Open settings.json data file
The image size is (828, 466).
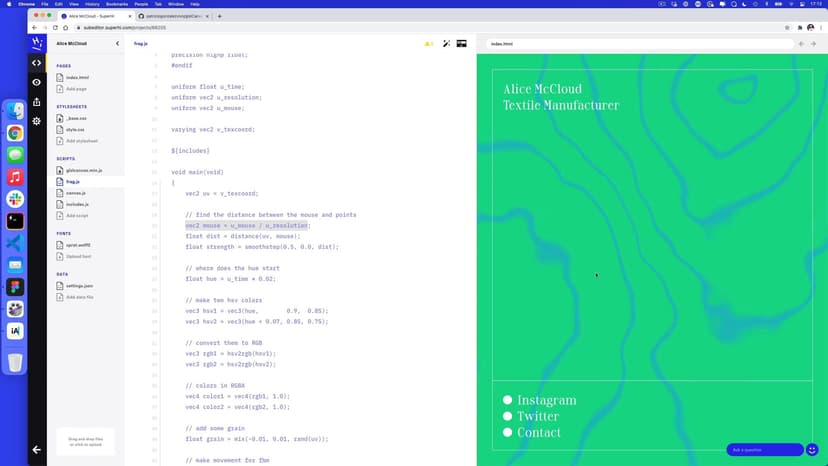80,286
